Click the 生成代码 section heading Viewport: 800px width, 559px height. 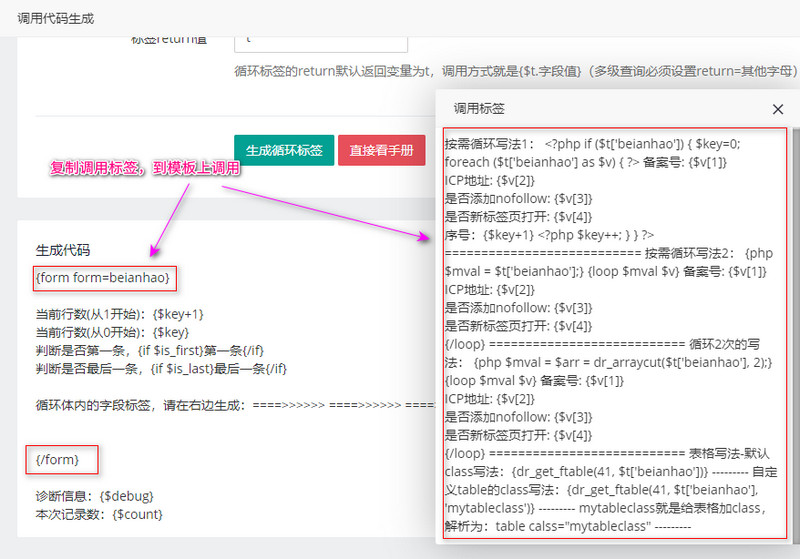tap(63, 250)
